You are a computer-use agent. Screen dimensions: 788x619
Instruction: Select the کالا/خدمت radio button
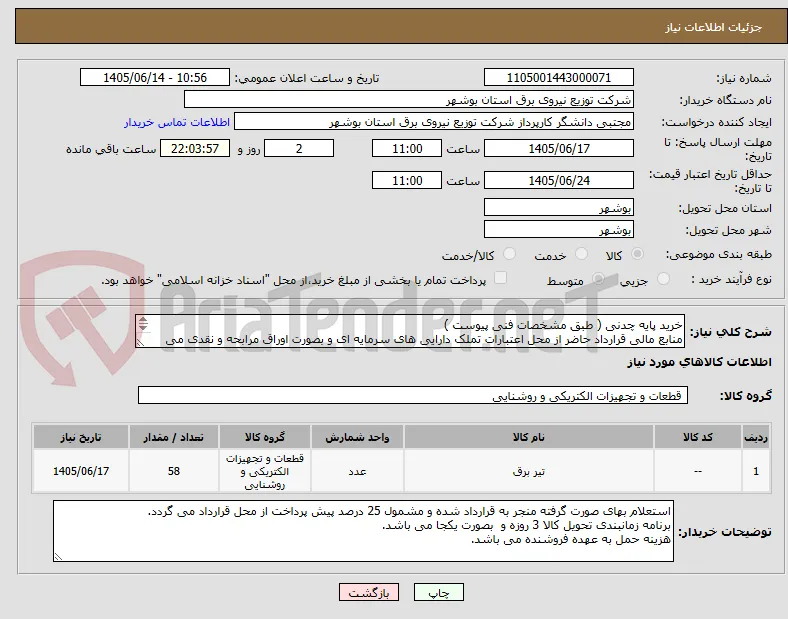(509, 254)
